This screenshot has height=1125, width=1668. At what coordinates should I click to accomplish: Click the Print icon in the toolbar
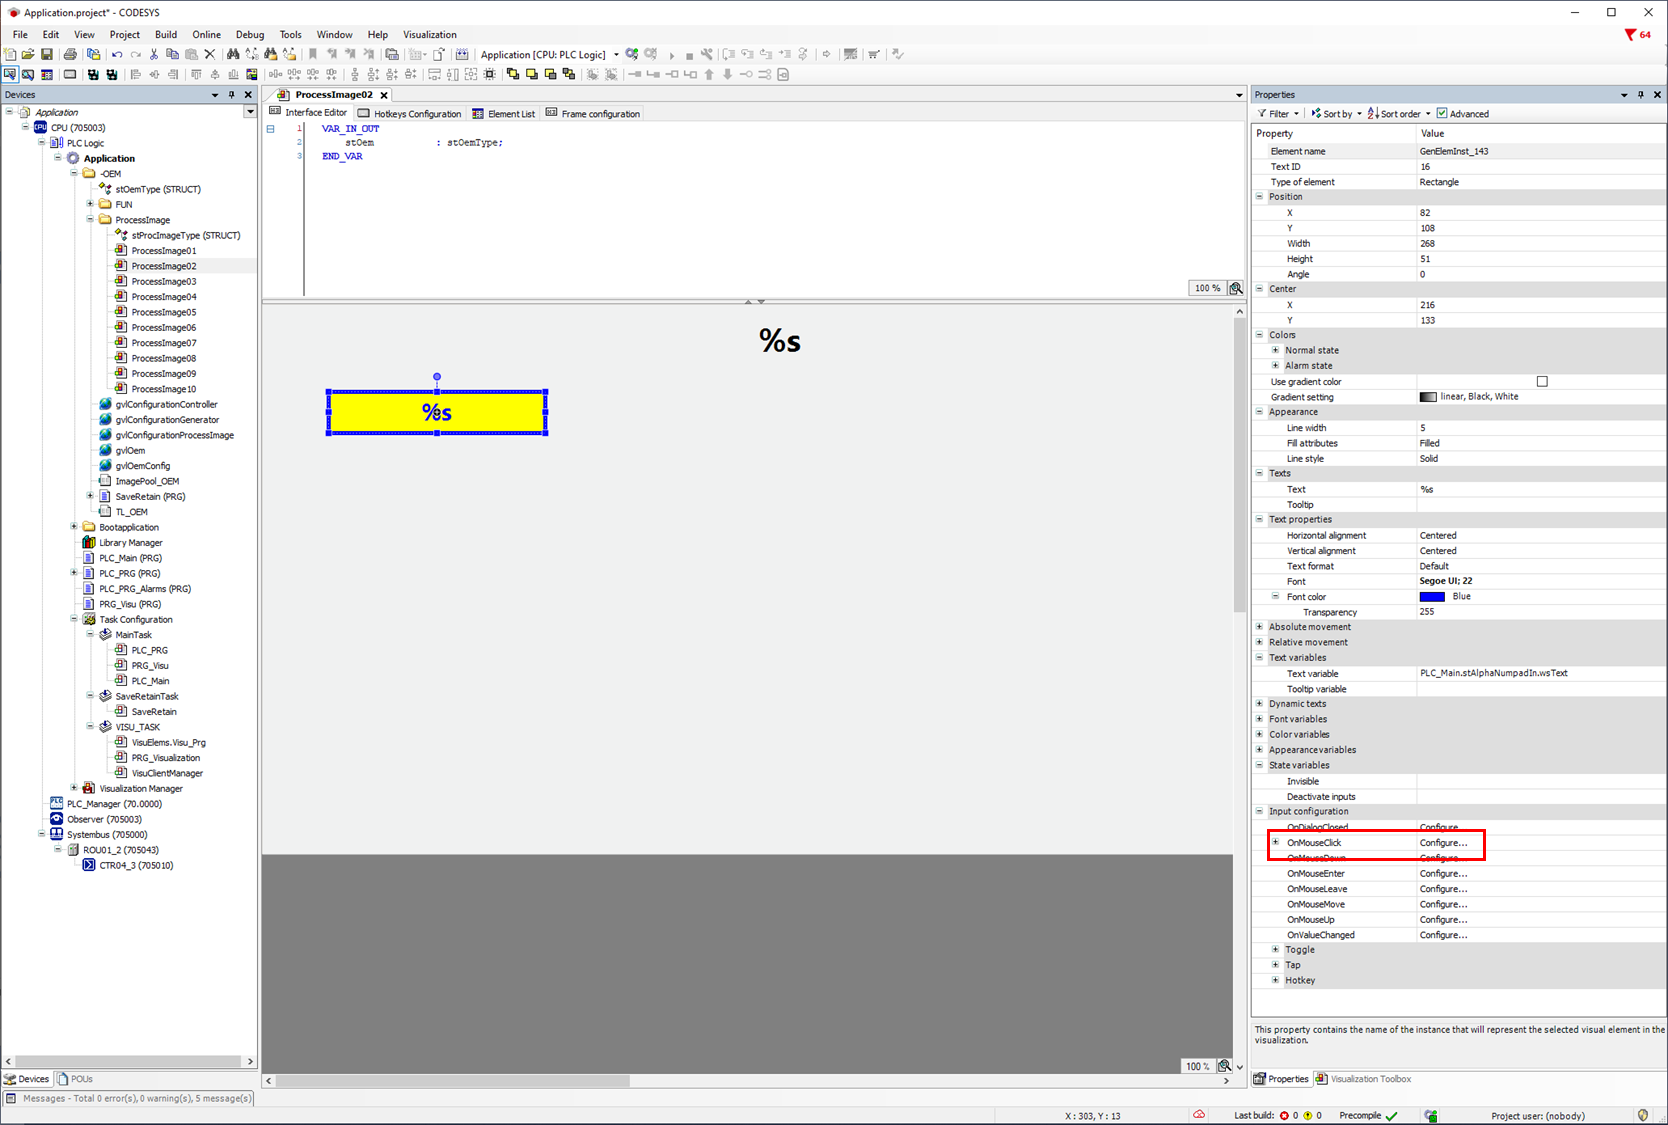(x=69, y=54)
